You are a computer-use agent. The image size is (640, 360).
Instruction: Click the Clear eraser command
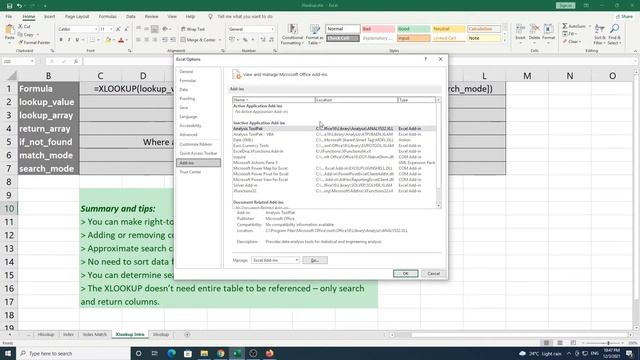pos(571,42)
